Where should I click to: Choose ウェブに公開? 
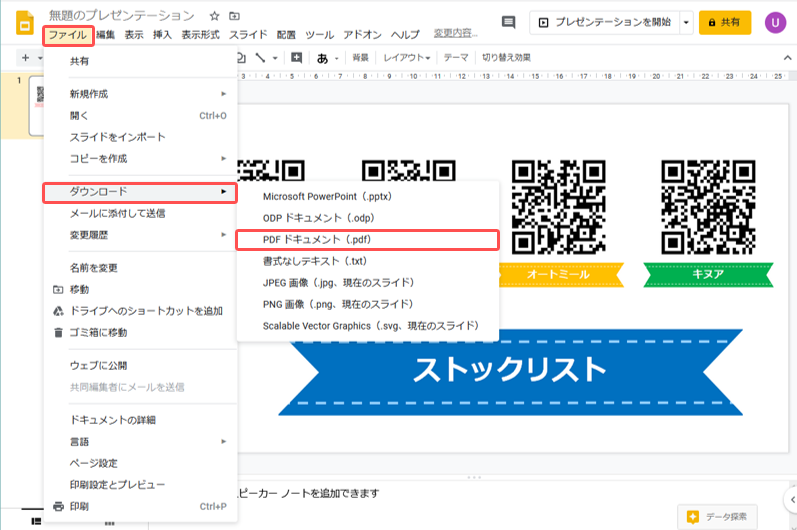(140, 366)
